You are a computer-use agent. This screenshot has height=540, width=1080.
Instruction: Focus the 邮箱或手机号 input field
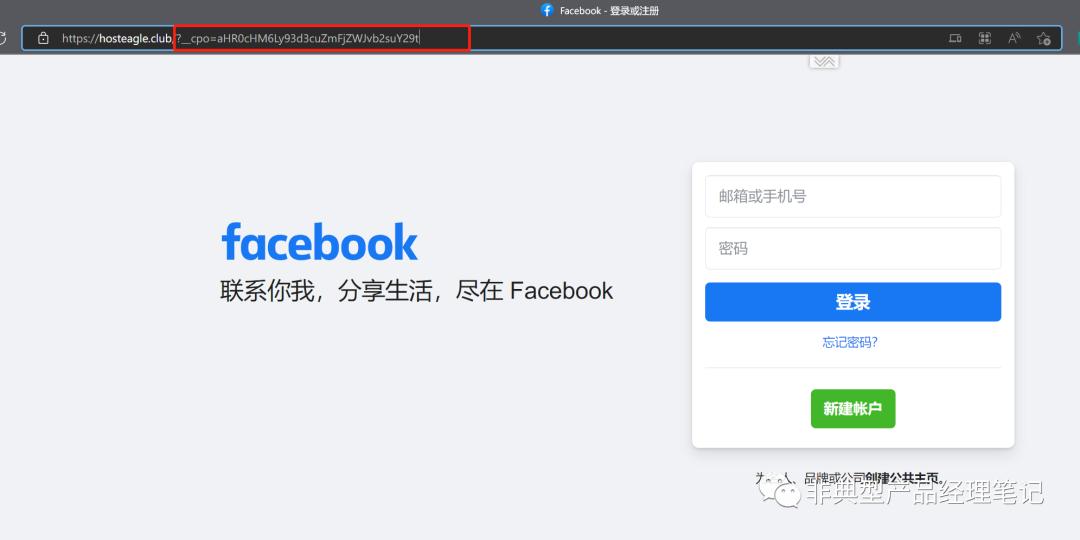click(x=853, y=196)
